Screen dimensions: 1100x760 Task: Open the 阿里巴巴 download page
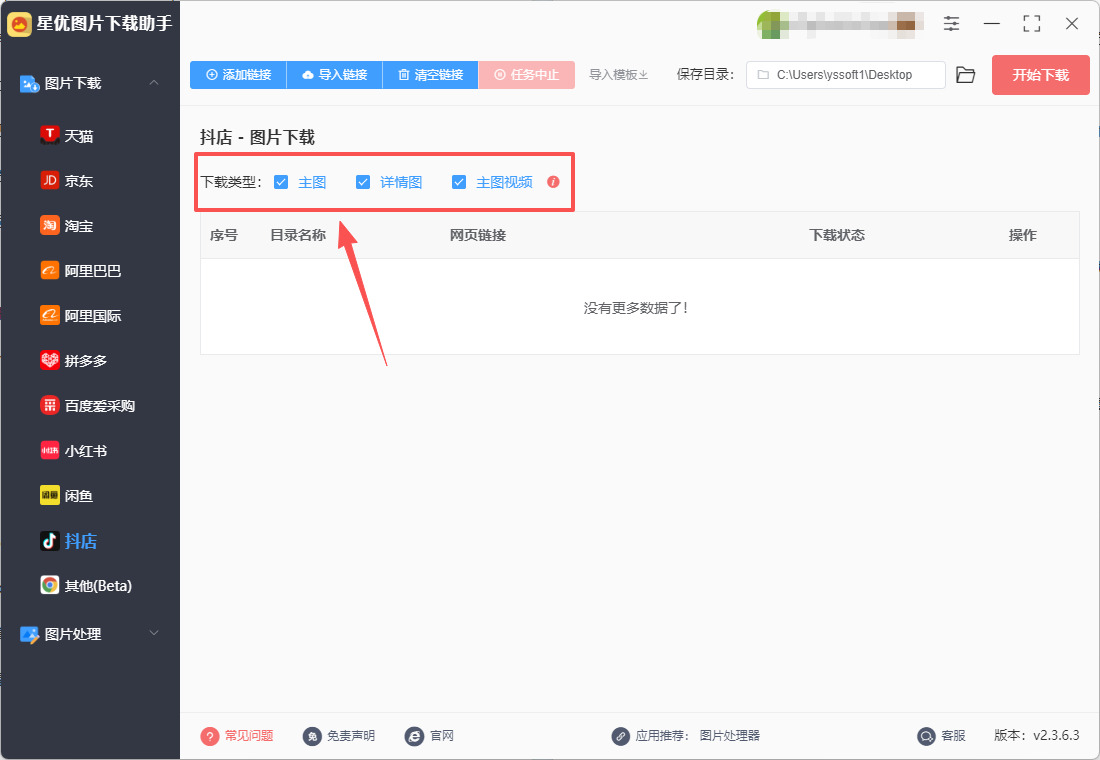click(81, 271)
